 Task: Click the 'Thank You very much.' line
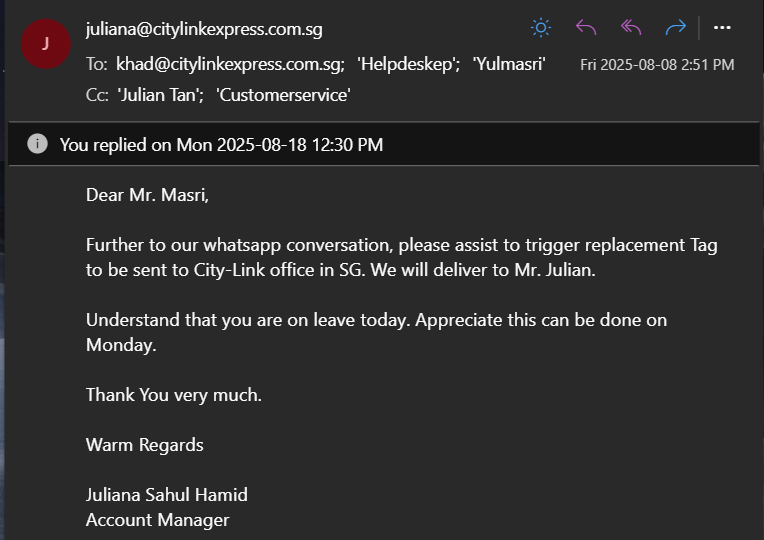coord(174,395)
